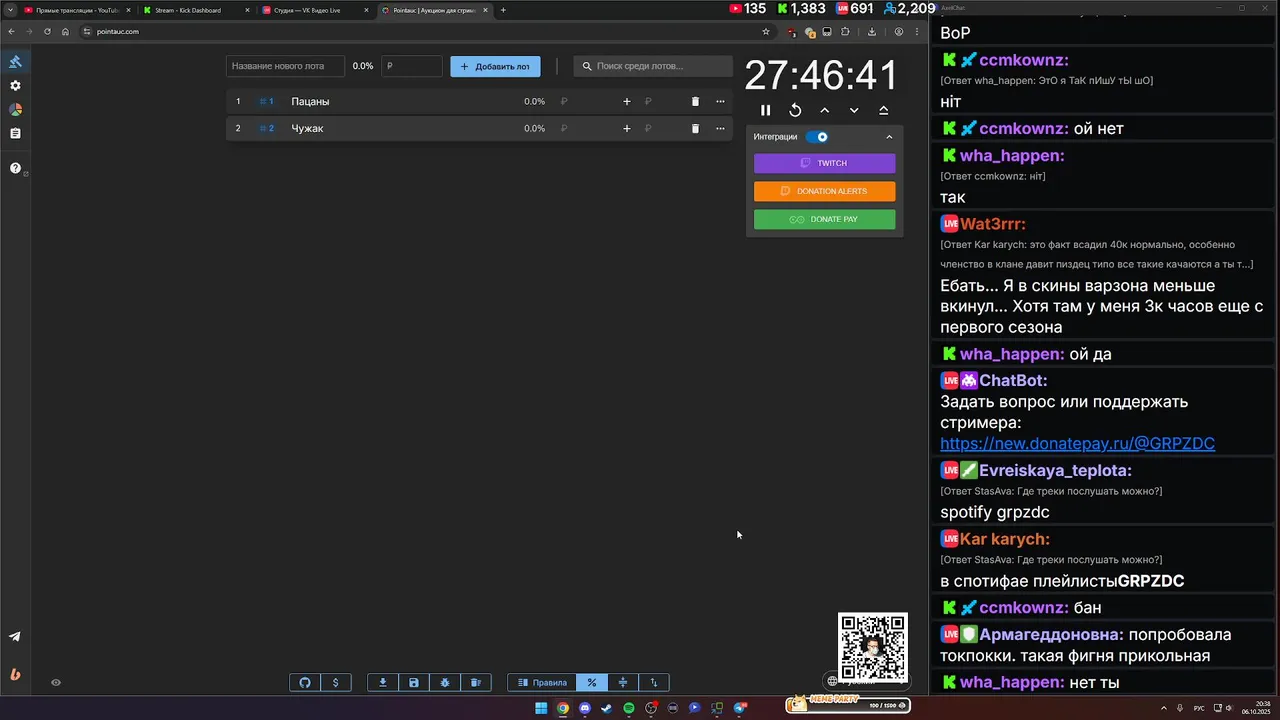Image resolution: width=1280 pixels, height=720 pixels.
Task: Connect Donate Pay integration
Action: [824, 219]
